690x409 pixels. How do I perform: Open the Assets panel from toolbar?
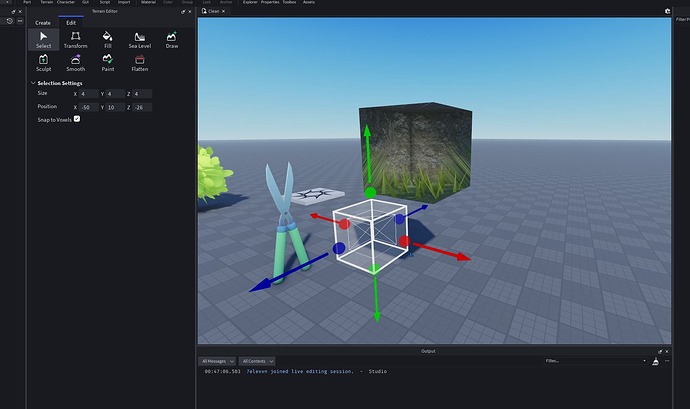(x=309, y=2)
